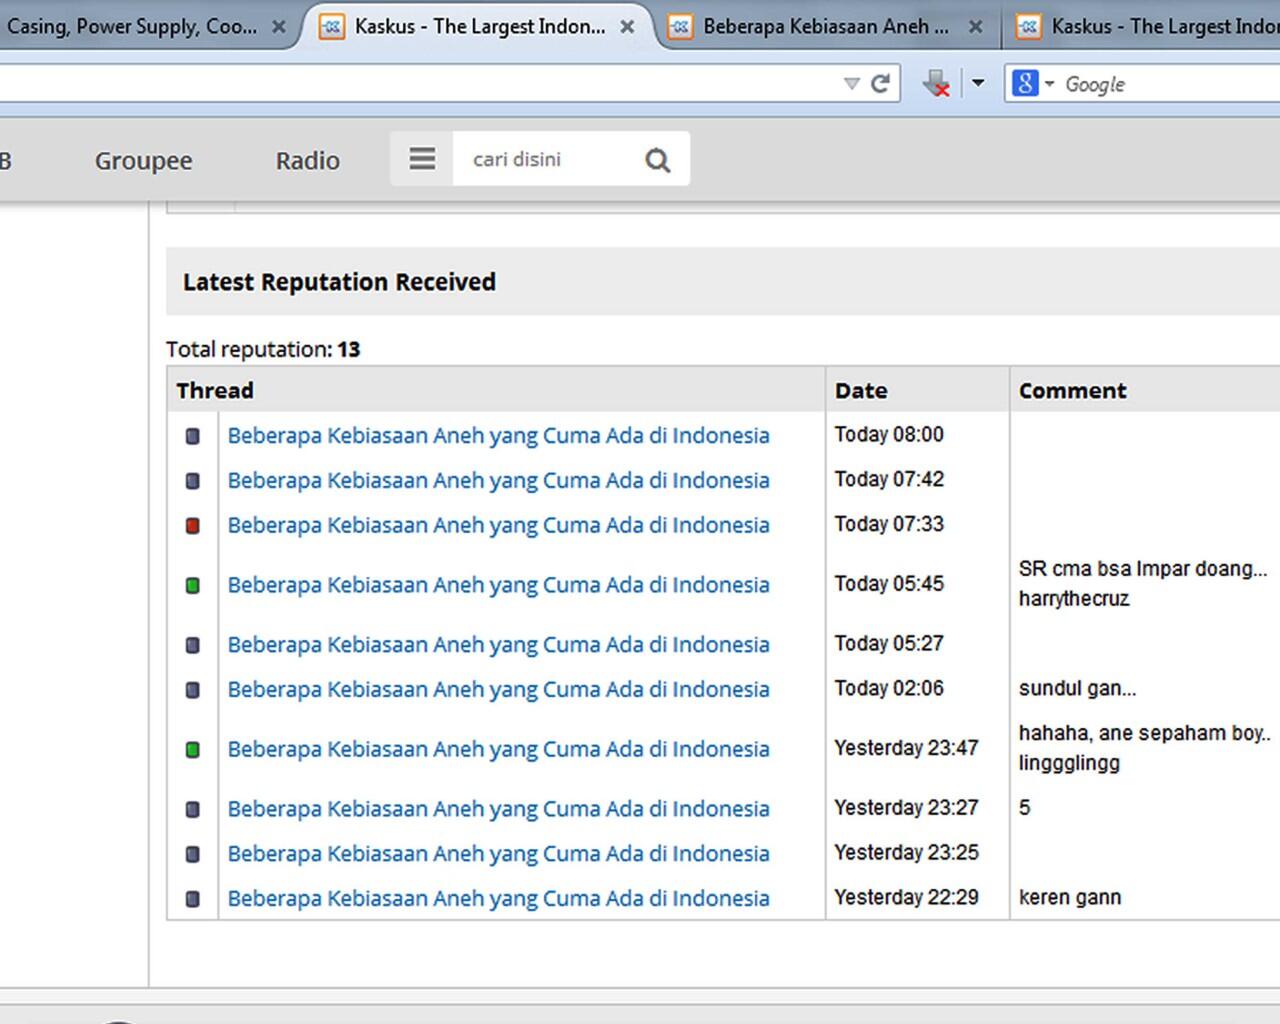Open the hamburger menu beside the search box

point(422,159)
